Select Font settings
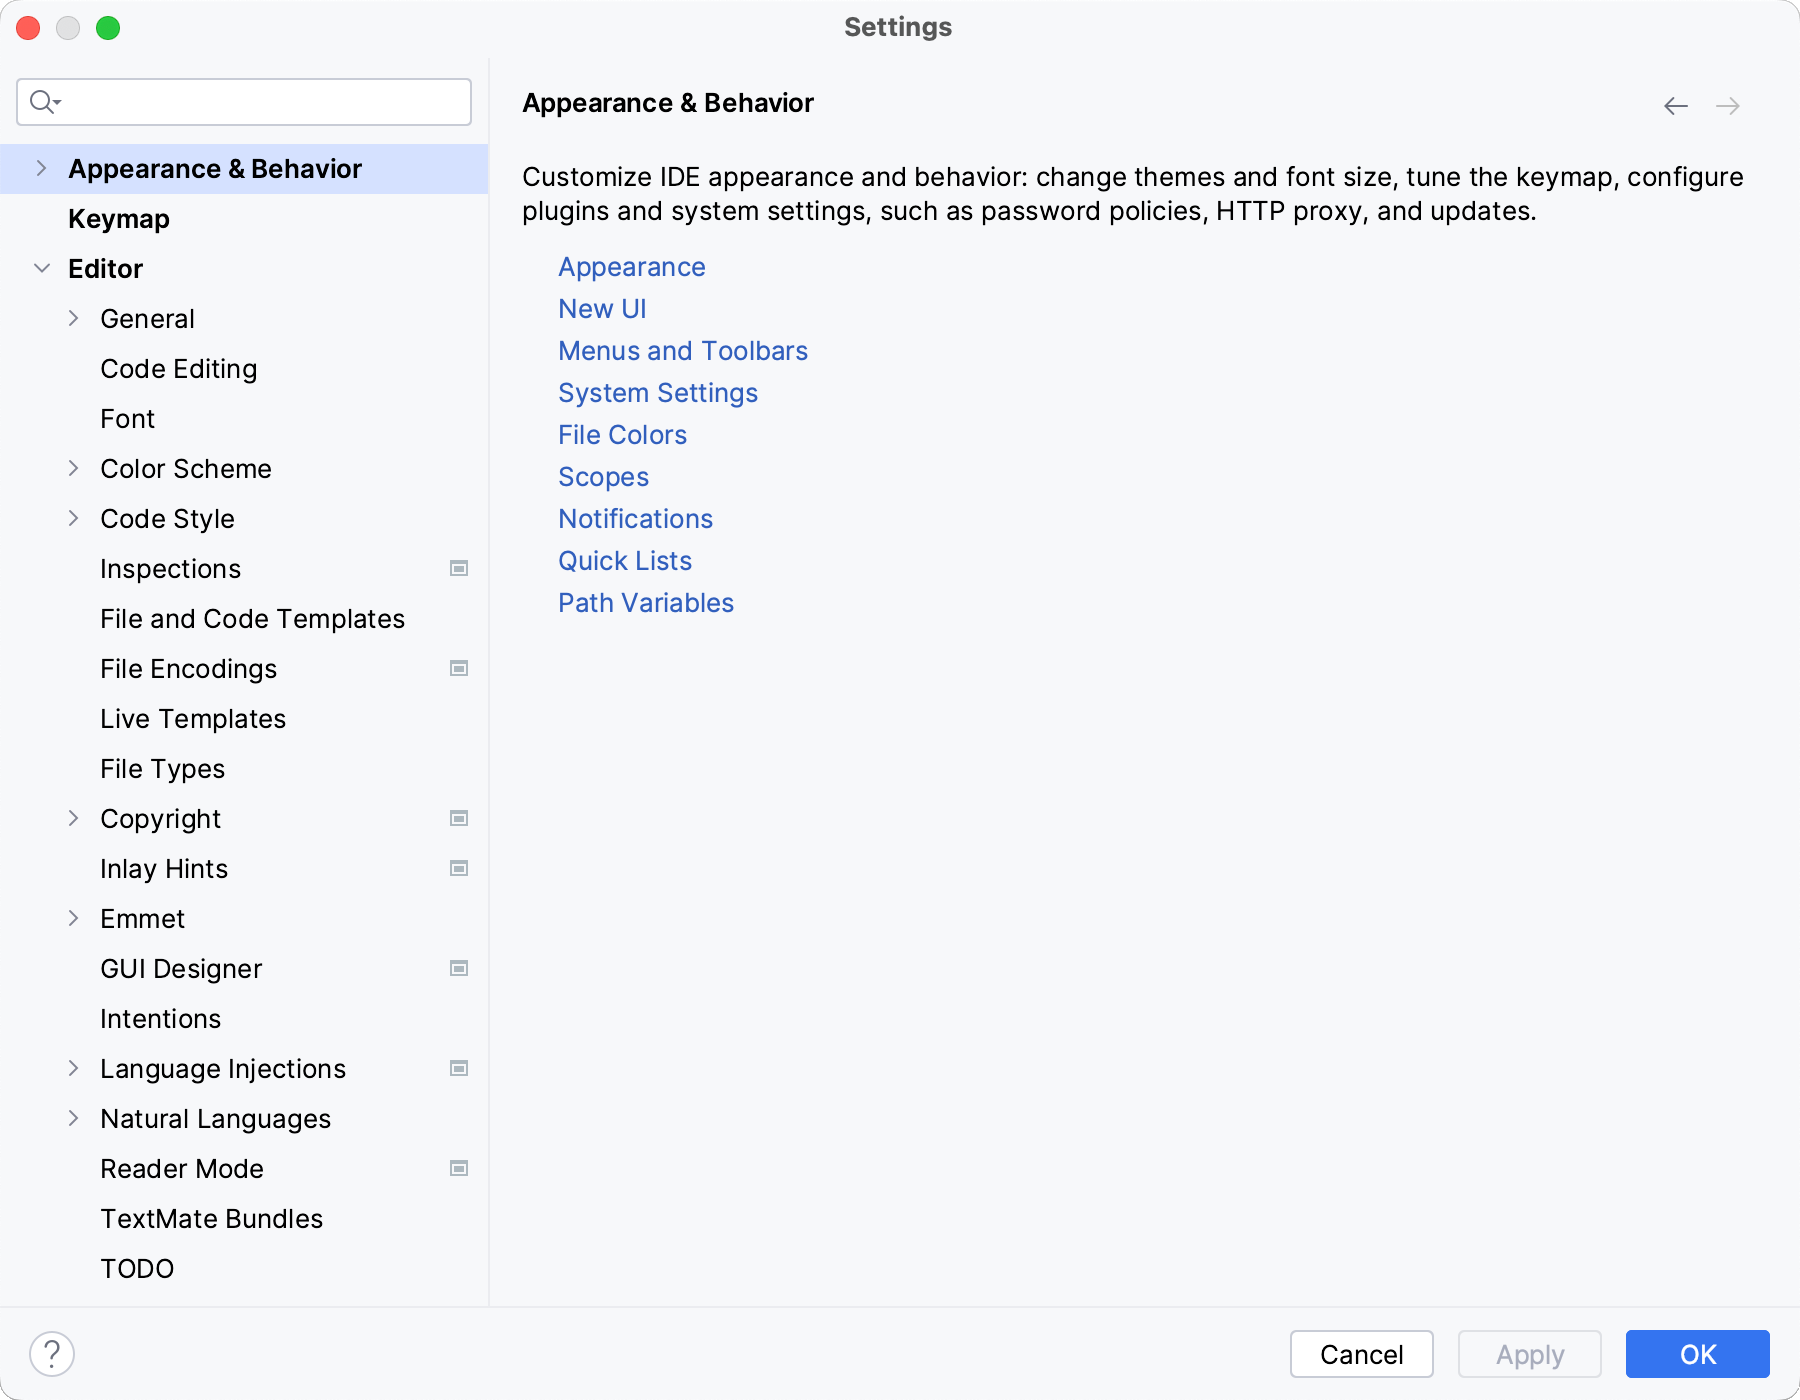Viewport: 1800px width, 1400px height. point(244,419)
